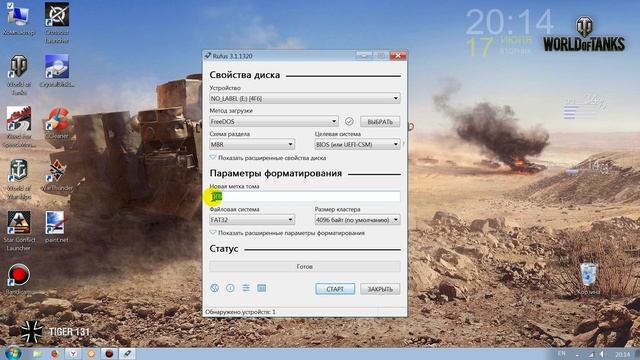Image resolution: width=640 pixels, height=360 pixels.
Task: Launch the War Thunder desktop shortcut
Action: 57,176
